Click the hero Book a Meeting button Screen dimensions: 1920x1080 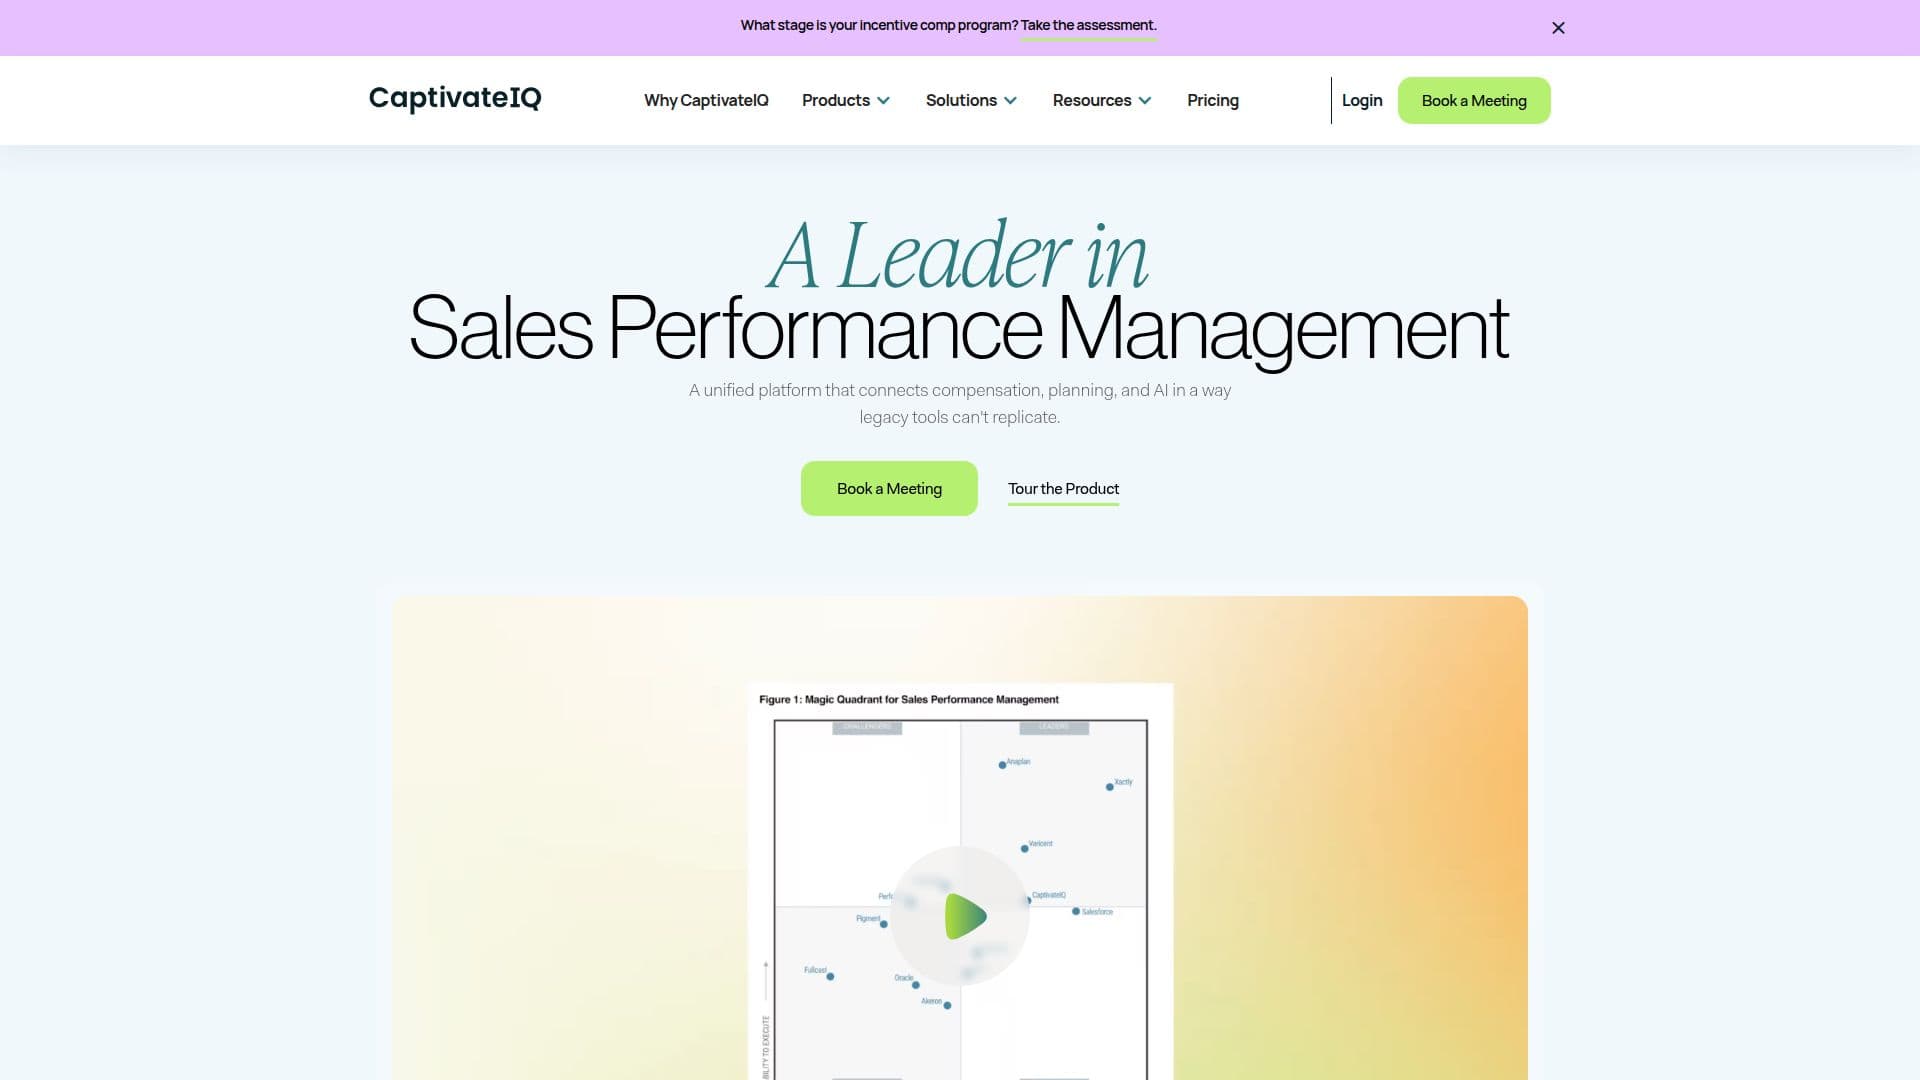[889, 488]
